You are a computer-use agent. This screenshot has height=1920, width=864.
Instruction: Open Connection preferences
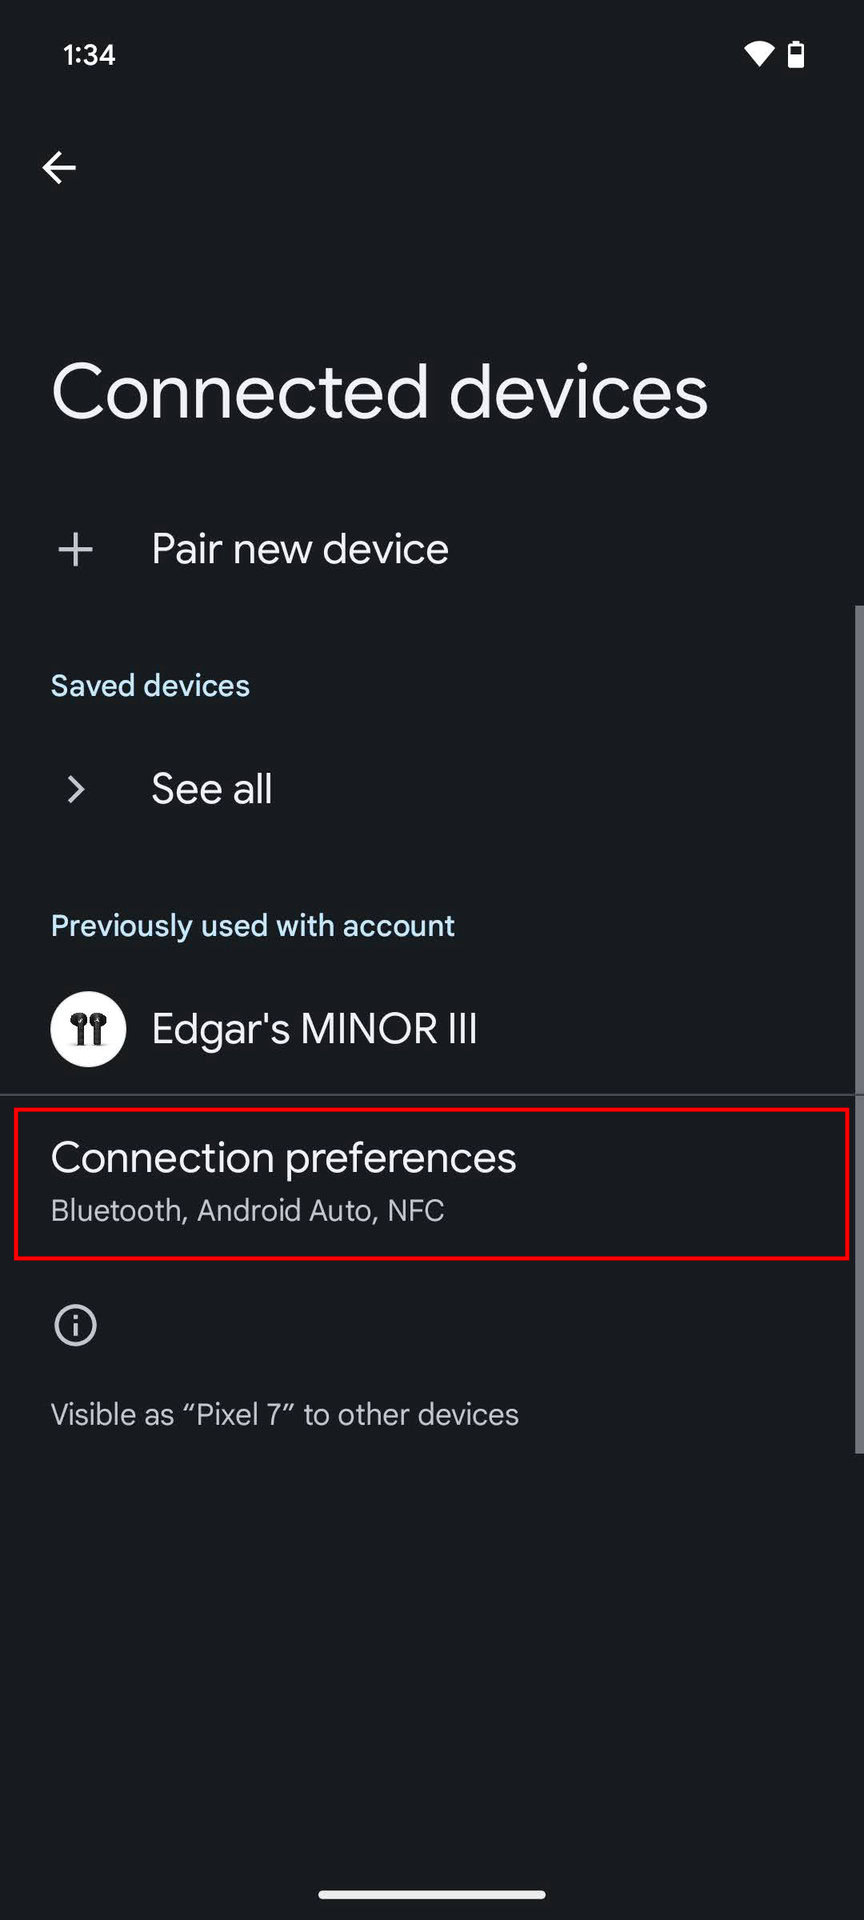(283, 1158)
